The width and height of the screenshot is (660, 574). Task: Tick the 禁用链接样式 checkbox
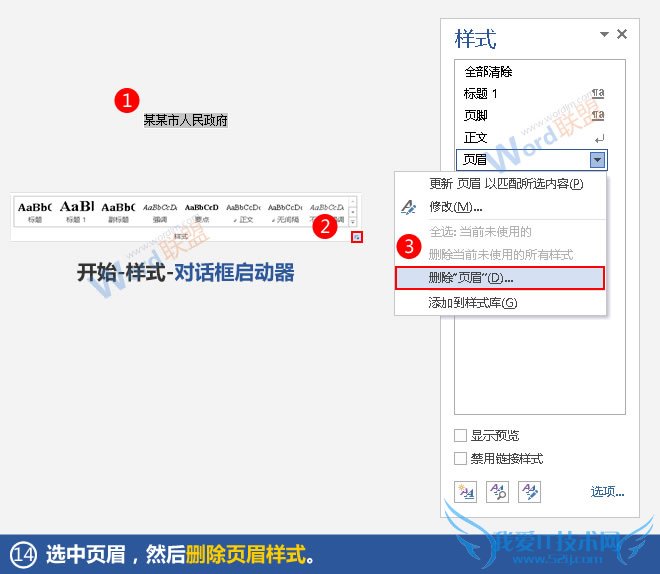click(x=461, y=459)
